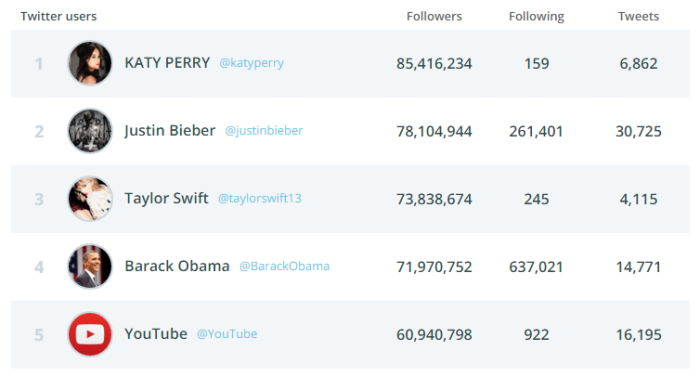This screenshot has width=700, height=377.
Task: Click the Barack Obama name
Action: click(177, 266)
